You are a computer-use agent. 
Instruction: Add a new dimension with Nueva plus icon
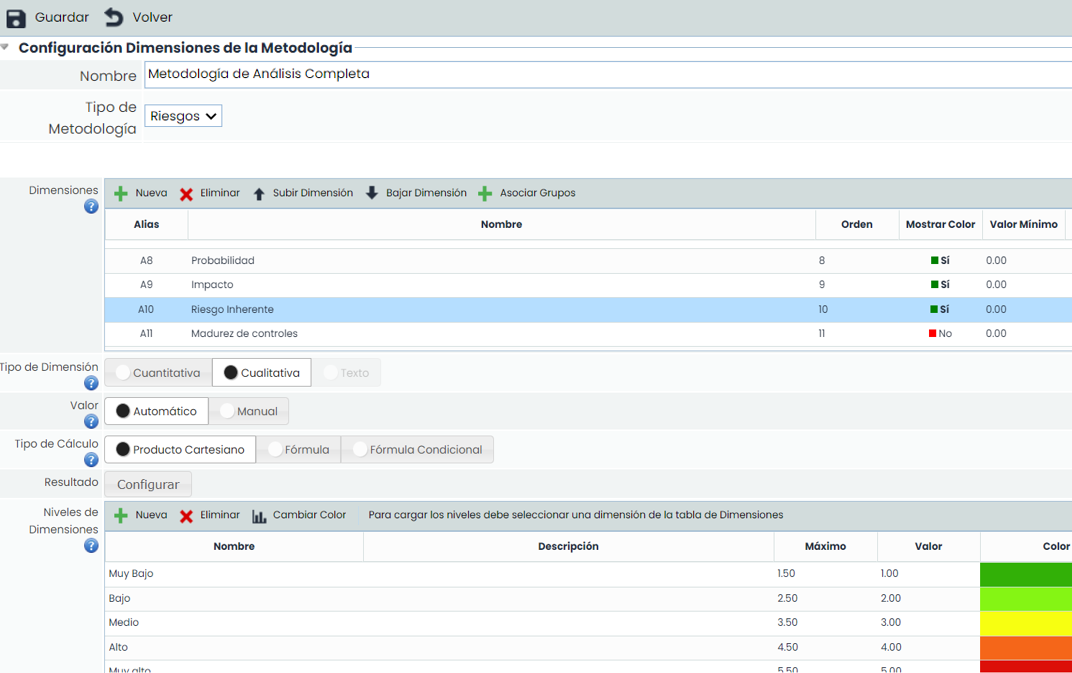click(x=121, y=194)
